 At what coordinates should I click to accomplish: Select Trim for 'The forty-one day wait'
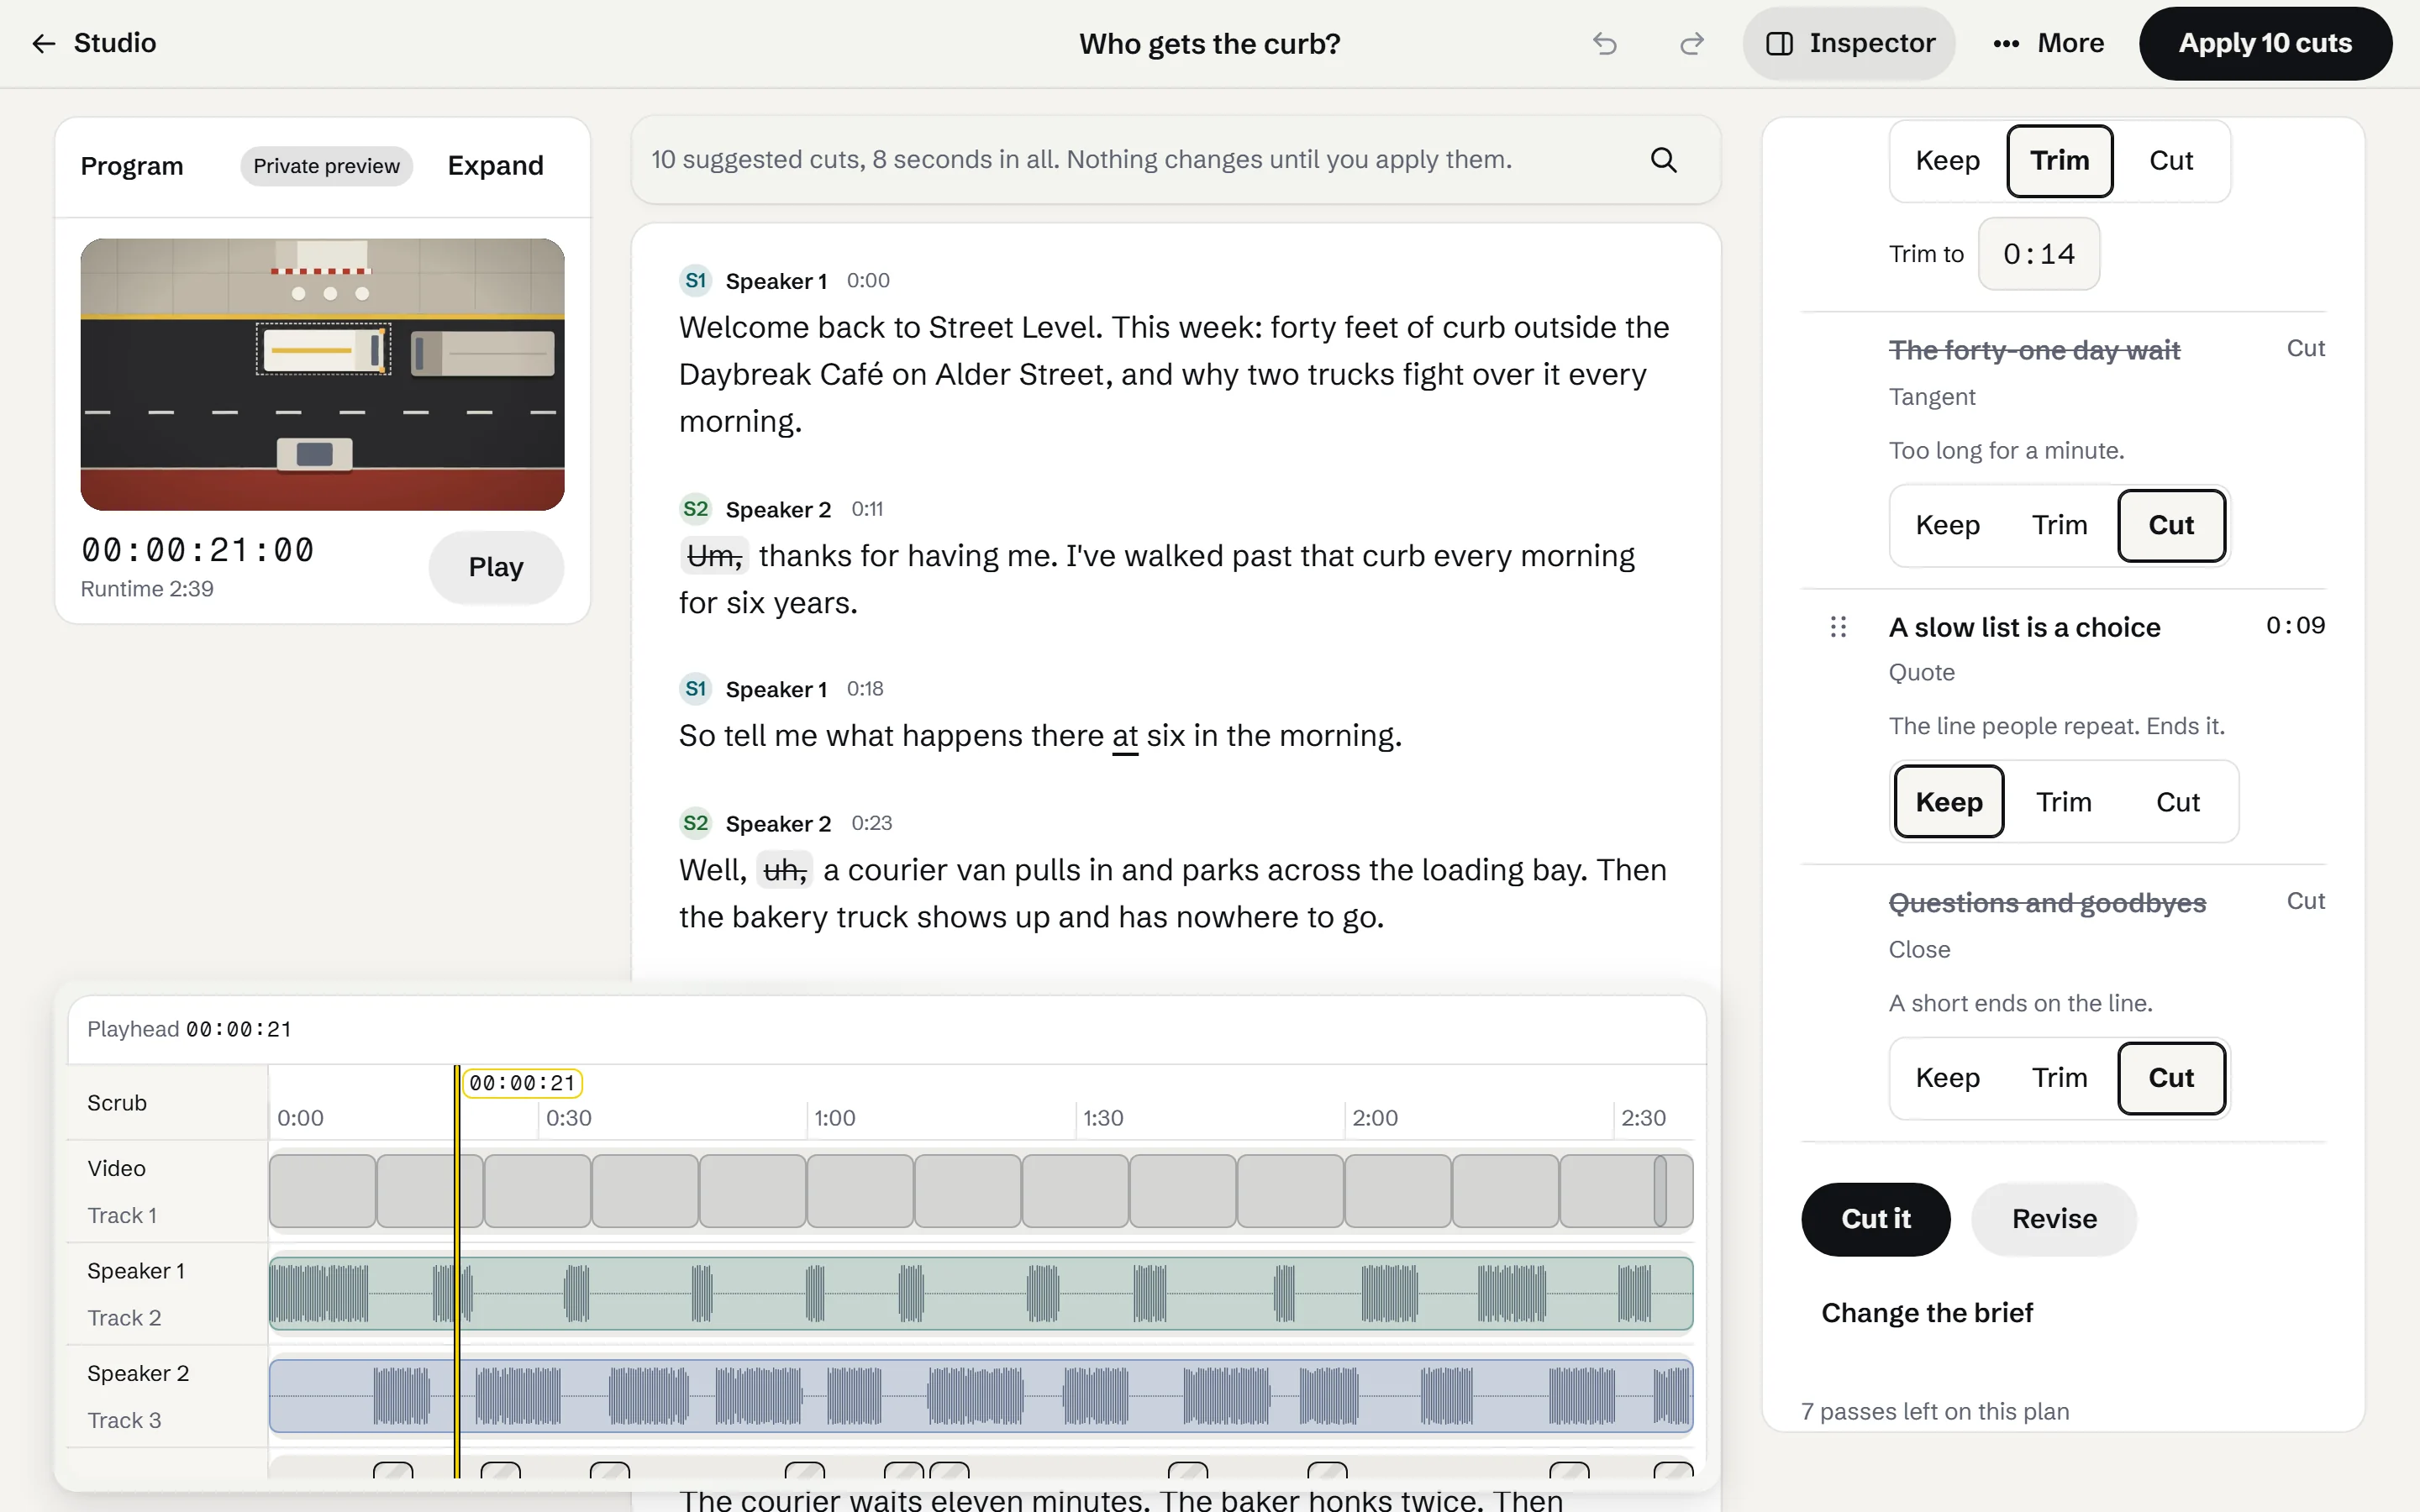(x=2059, y=525)
